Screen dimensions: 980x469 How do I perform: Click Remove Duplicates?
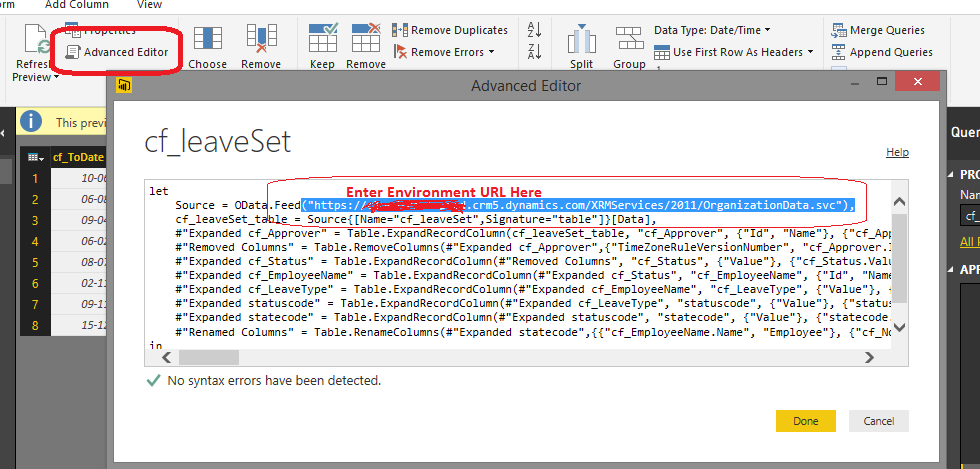click(450, 30)
